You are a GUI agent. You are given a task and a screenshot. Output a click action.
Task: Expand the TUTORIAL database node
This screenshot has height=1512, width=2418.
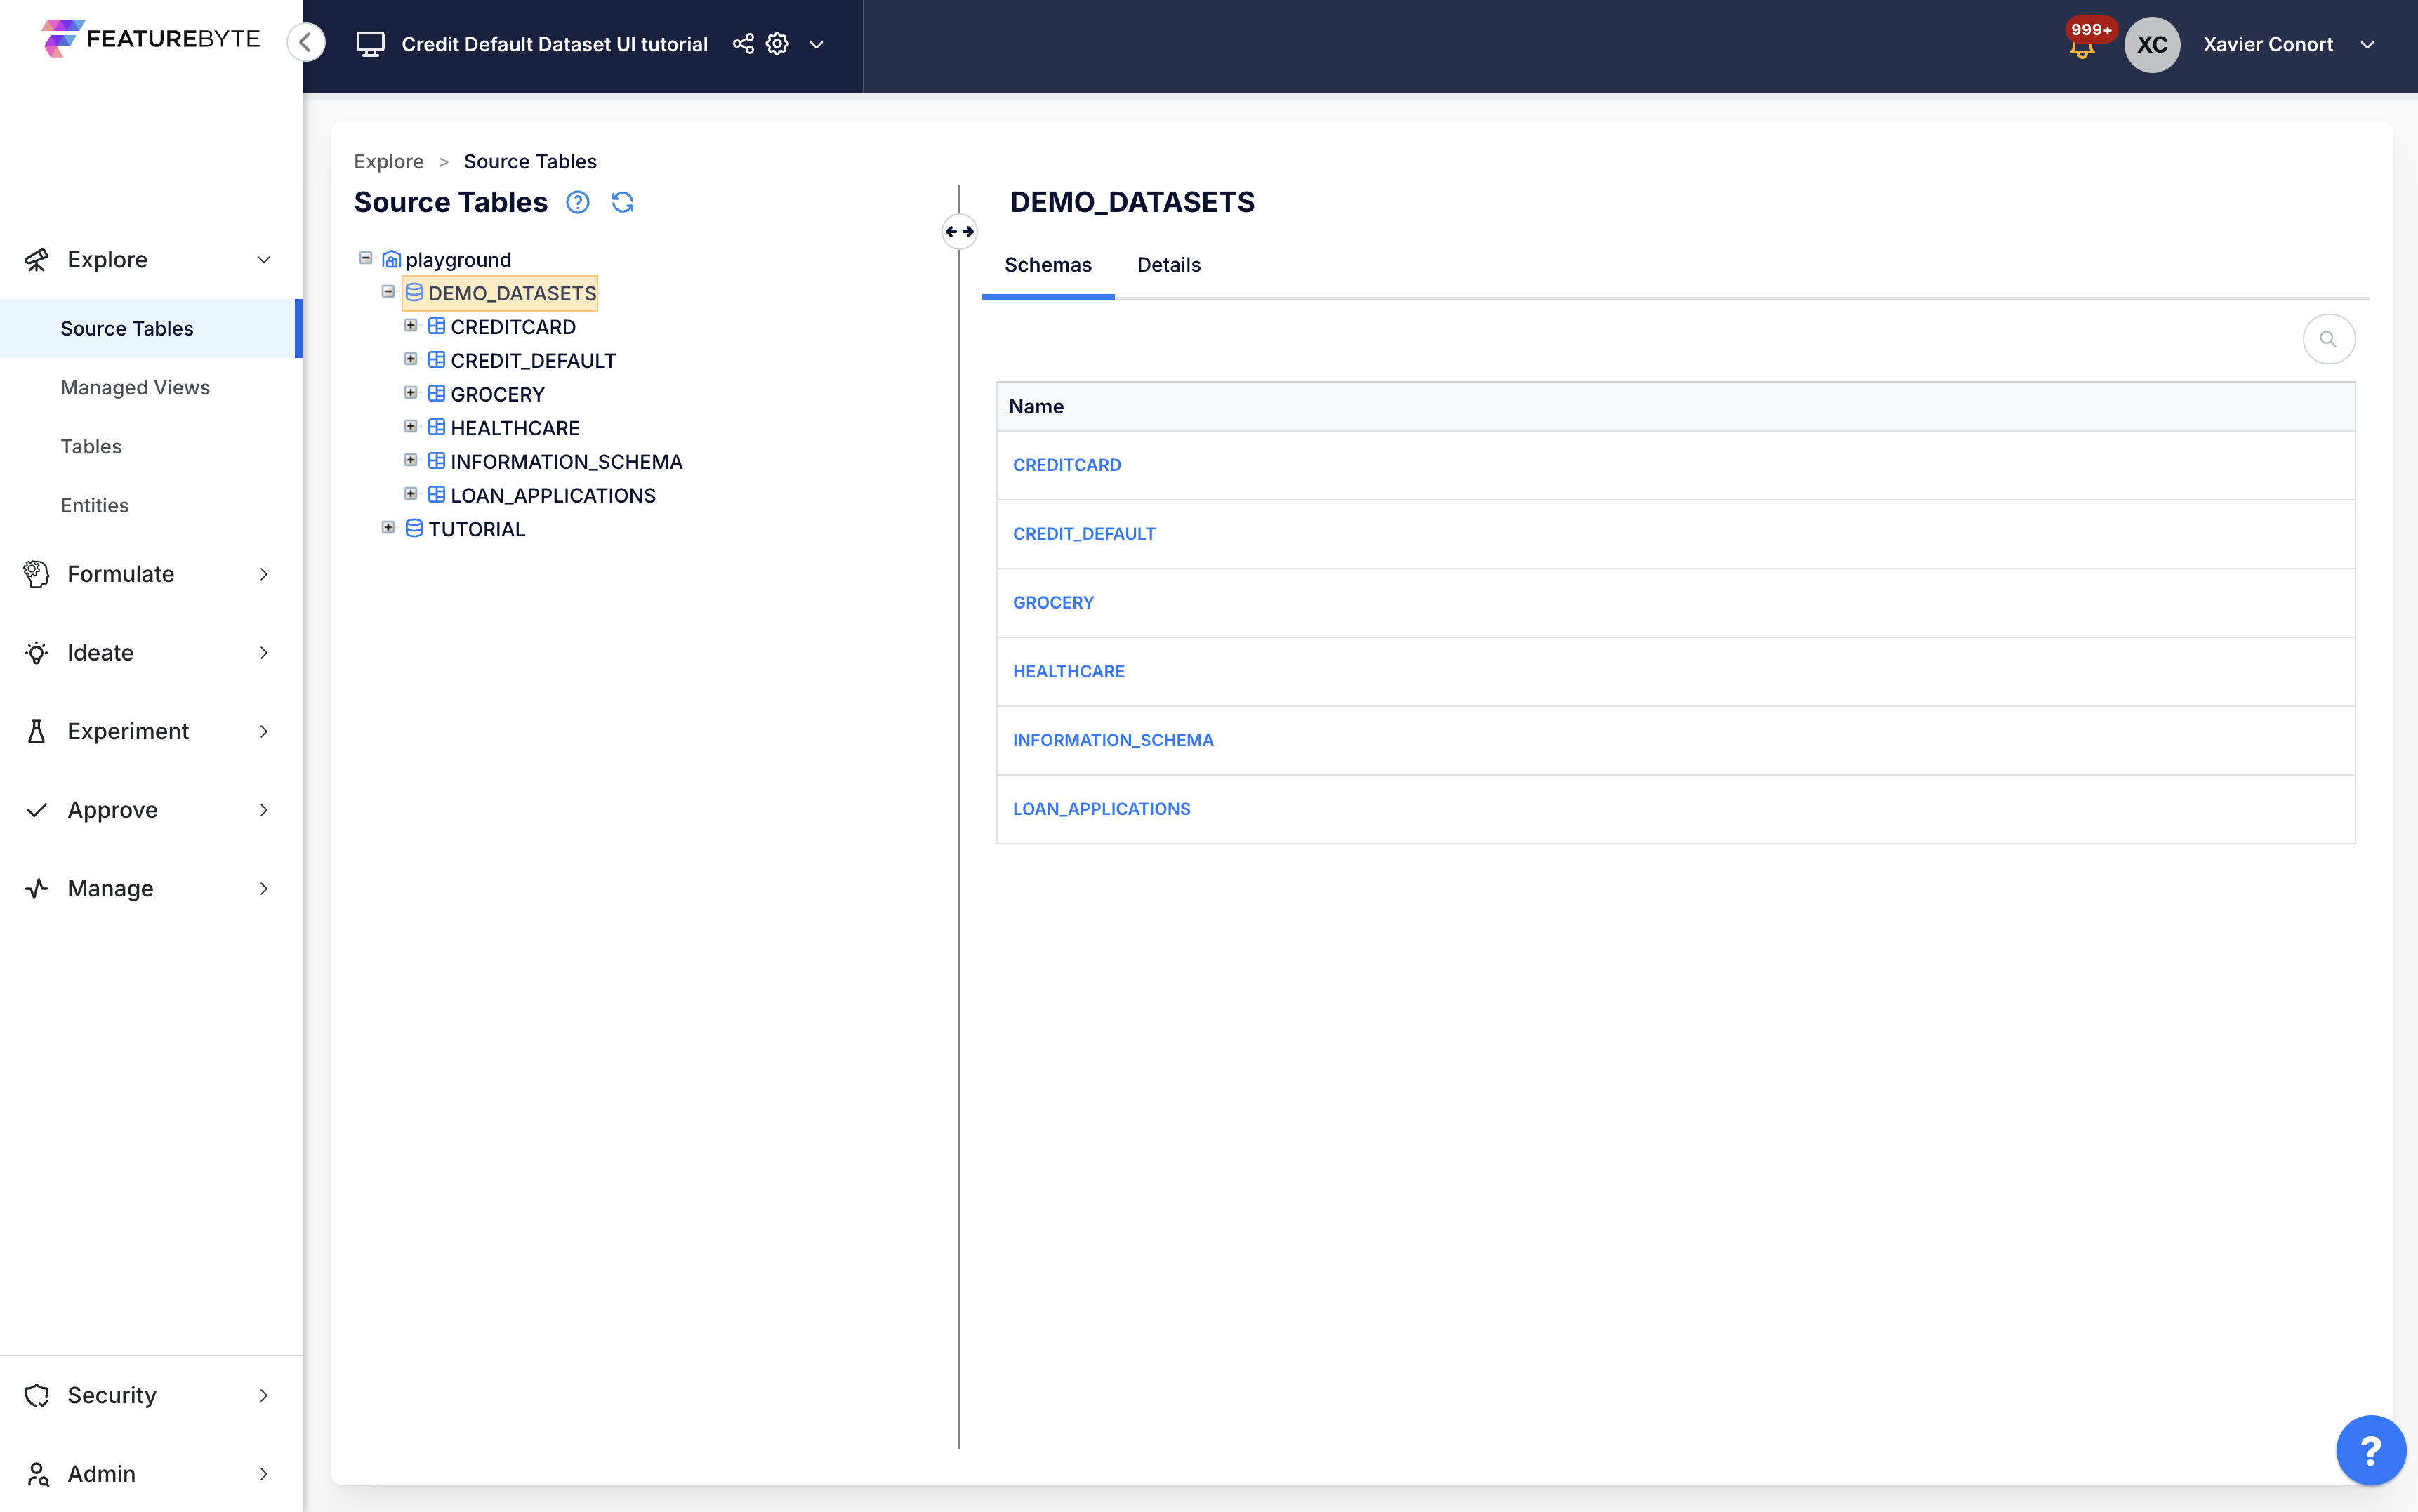pos(388,528)
